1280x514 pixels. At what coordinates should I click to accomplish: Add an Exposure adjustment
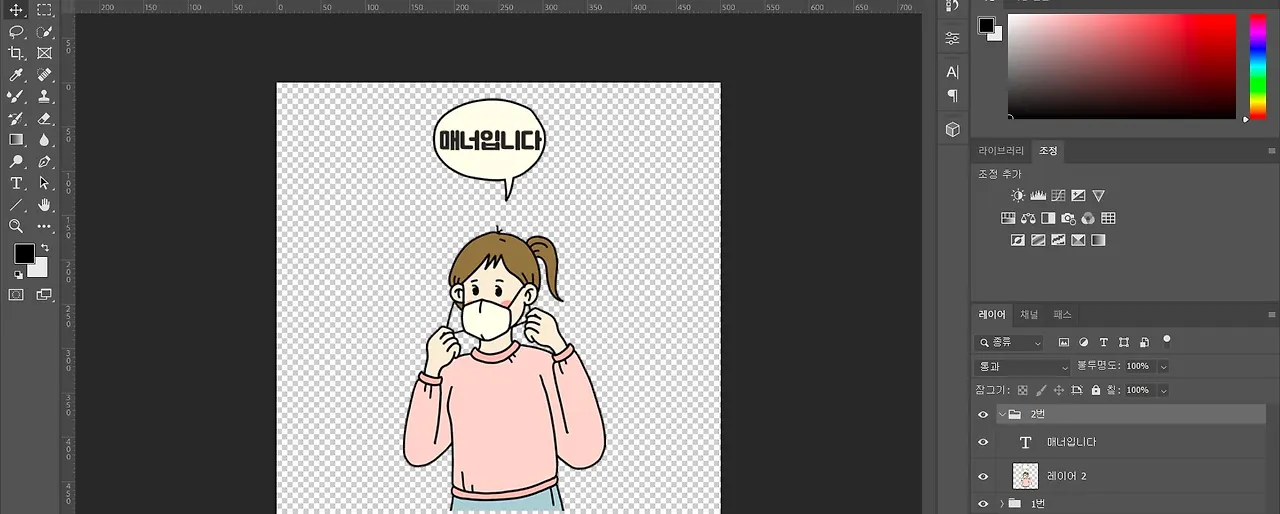[1078, 196]
